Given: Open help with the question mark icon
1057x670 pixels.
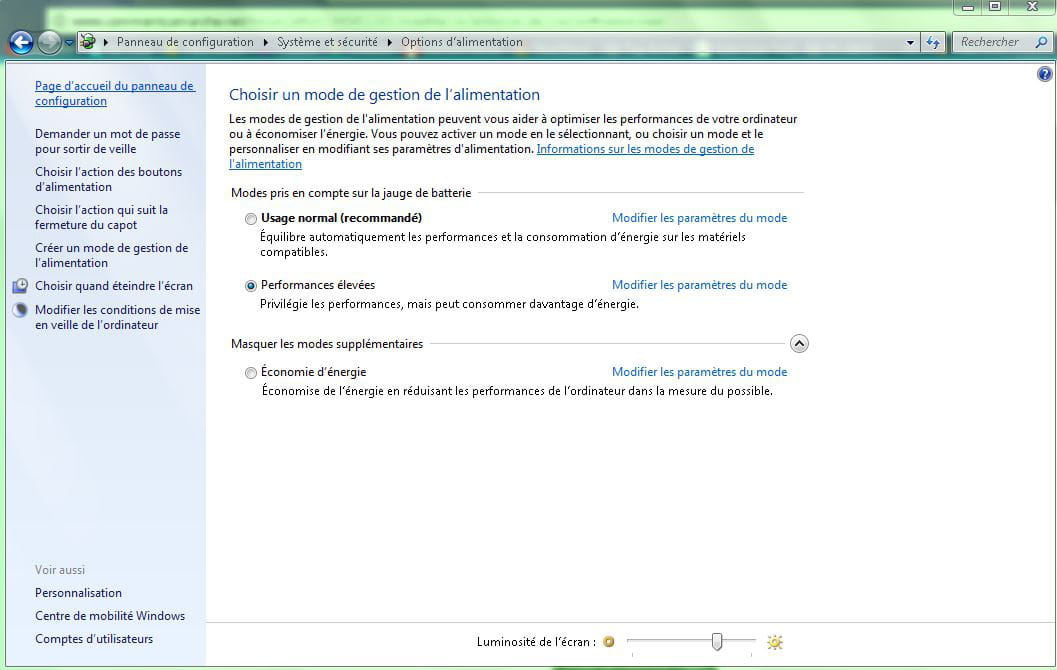Looking at the screenshot, I should (x=1045, y=74).
